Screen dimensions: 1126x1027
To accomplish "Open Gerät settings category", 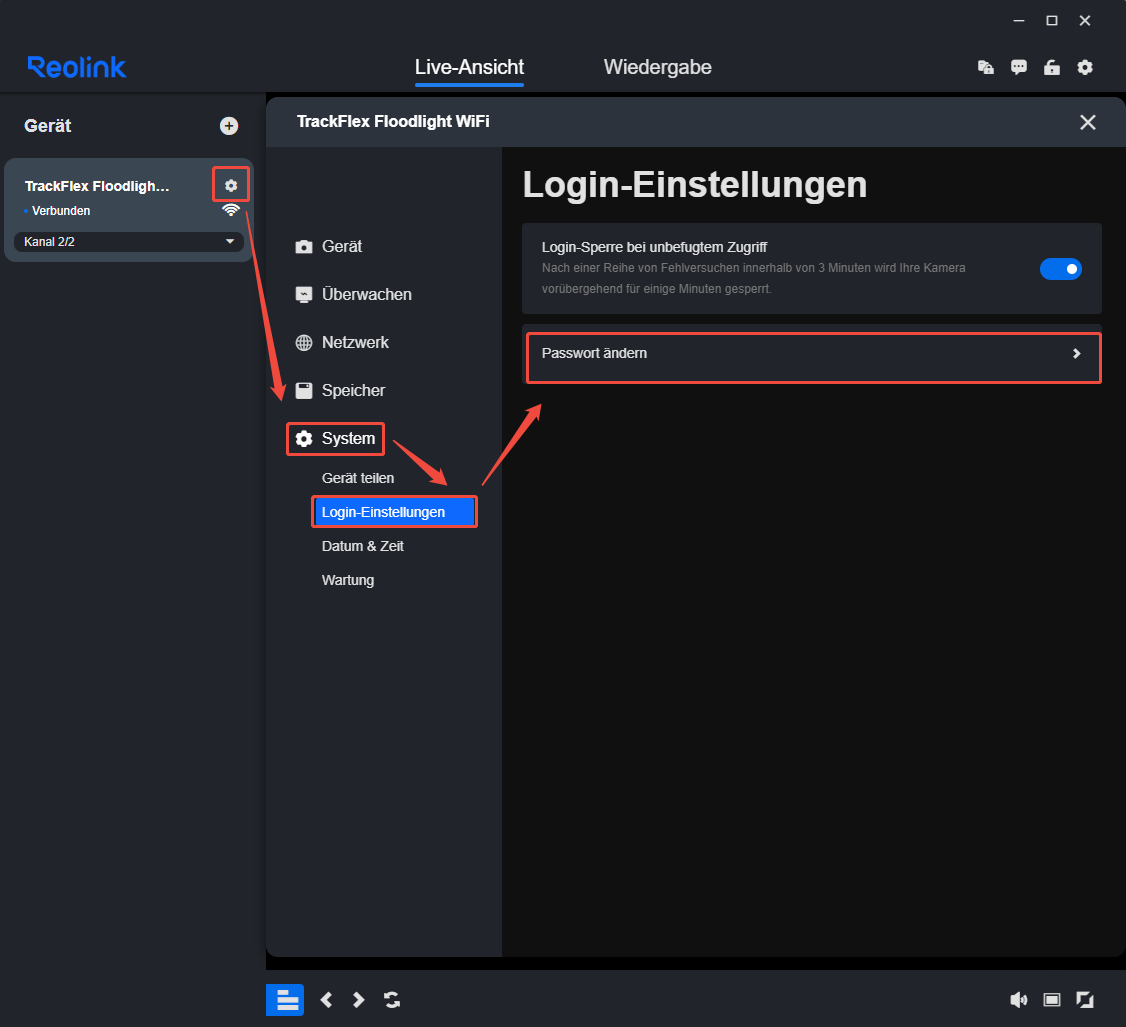I will 342,246.
